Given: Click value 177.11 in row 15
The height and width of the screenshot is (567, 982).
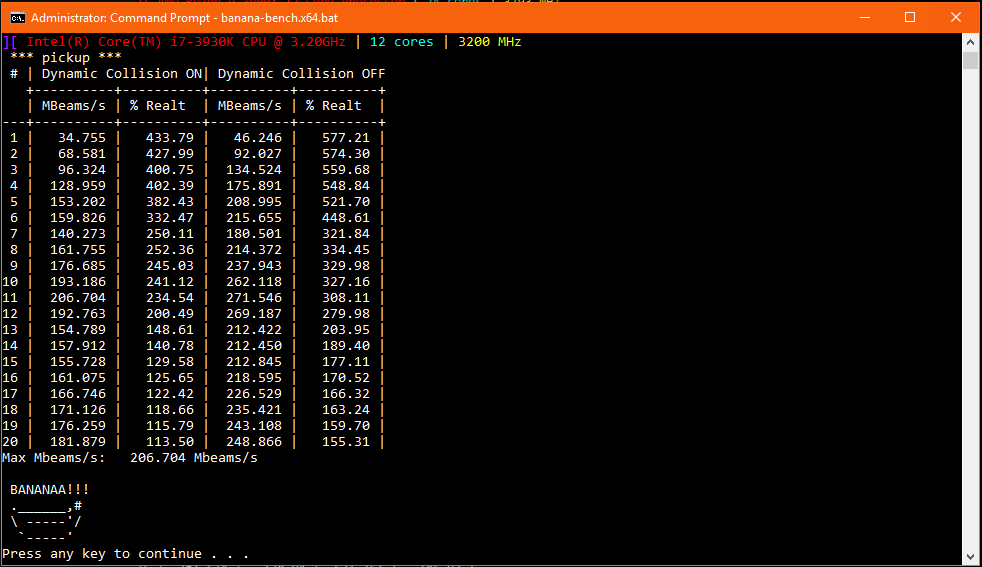Looking at the screenshot, I should coord(346,362).
